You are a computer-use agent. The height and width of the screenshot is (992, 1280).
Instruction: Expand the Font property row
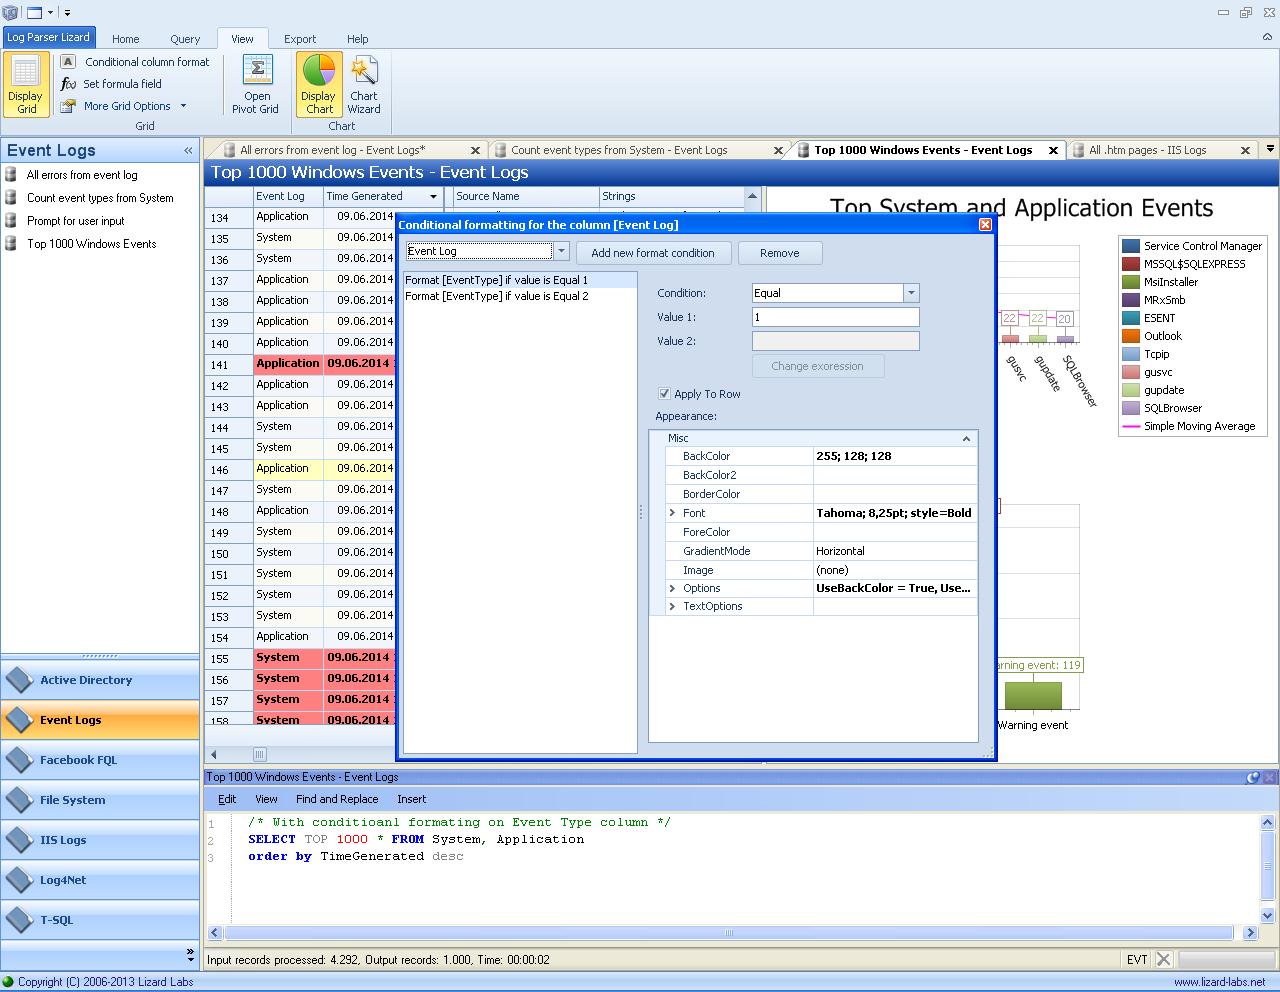tap(672, 513)
